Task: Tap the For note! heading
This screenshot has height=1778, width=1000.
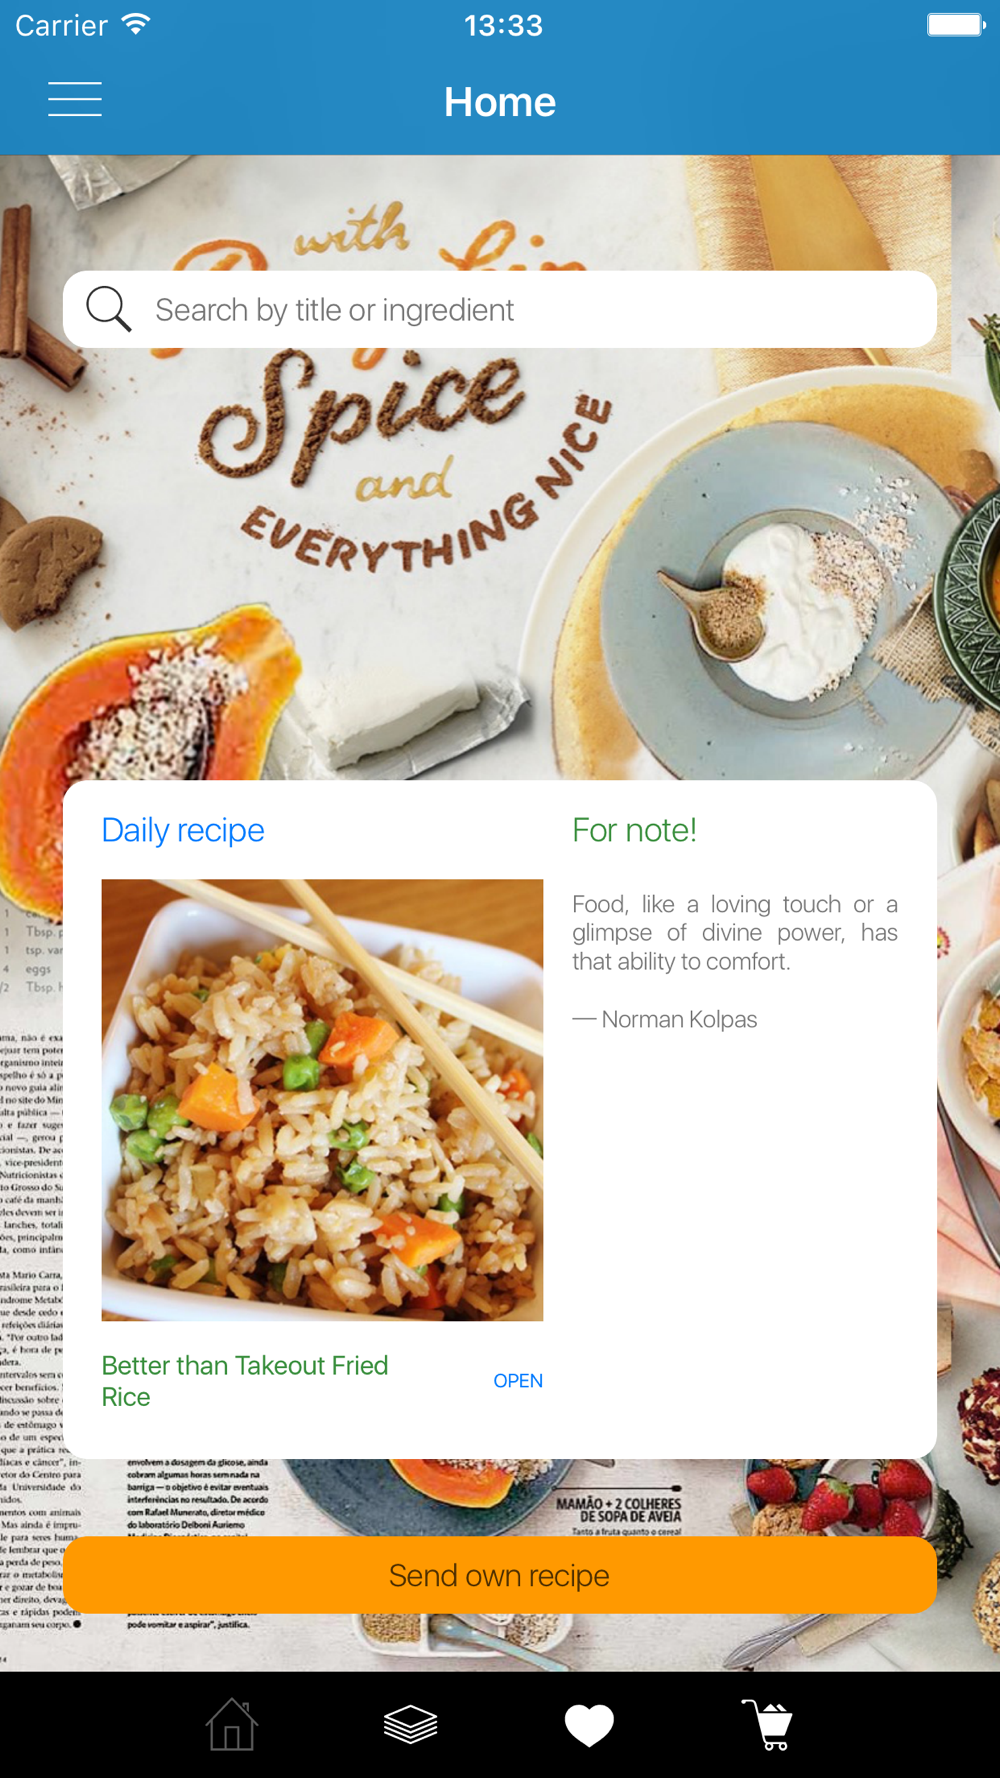Action: coord(634,830)
